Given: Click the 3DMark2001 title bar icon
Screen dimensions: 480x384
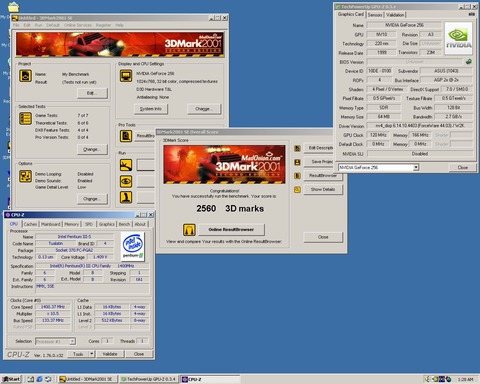Looking at the screenshot, I should (x=15, y=18).
